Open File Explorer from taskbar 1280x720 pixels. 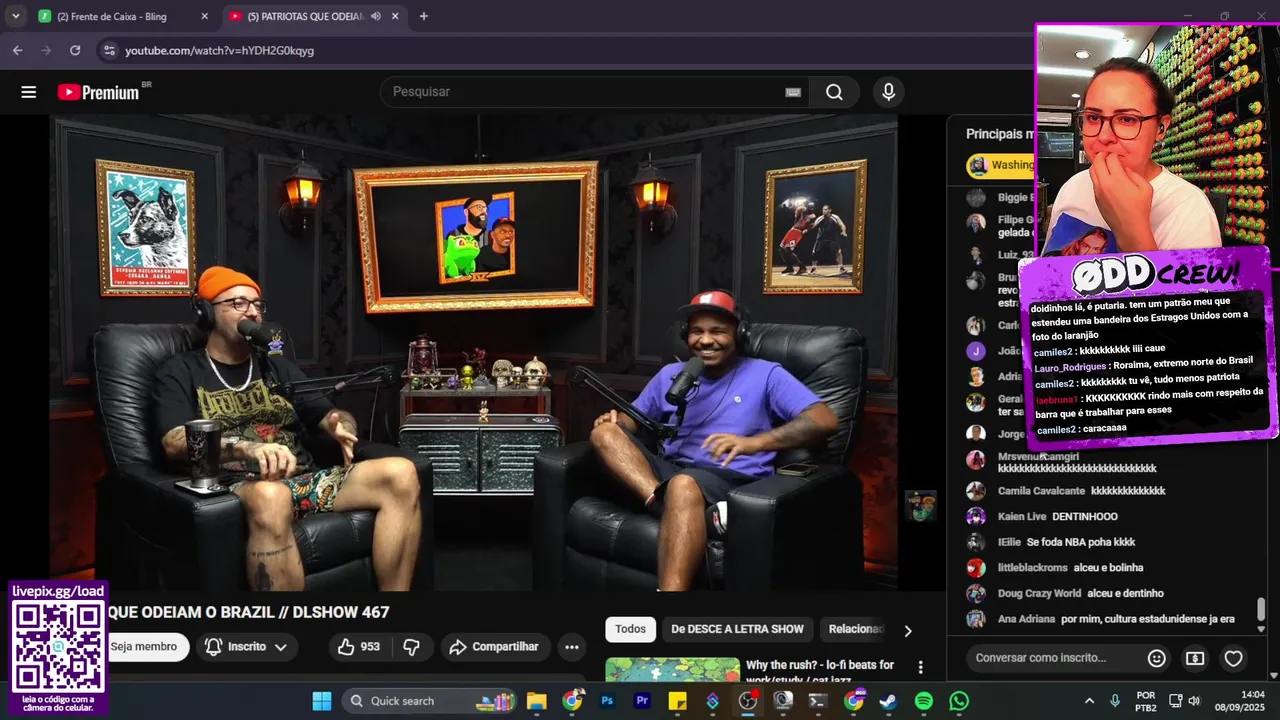[x=537, y=701]
